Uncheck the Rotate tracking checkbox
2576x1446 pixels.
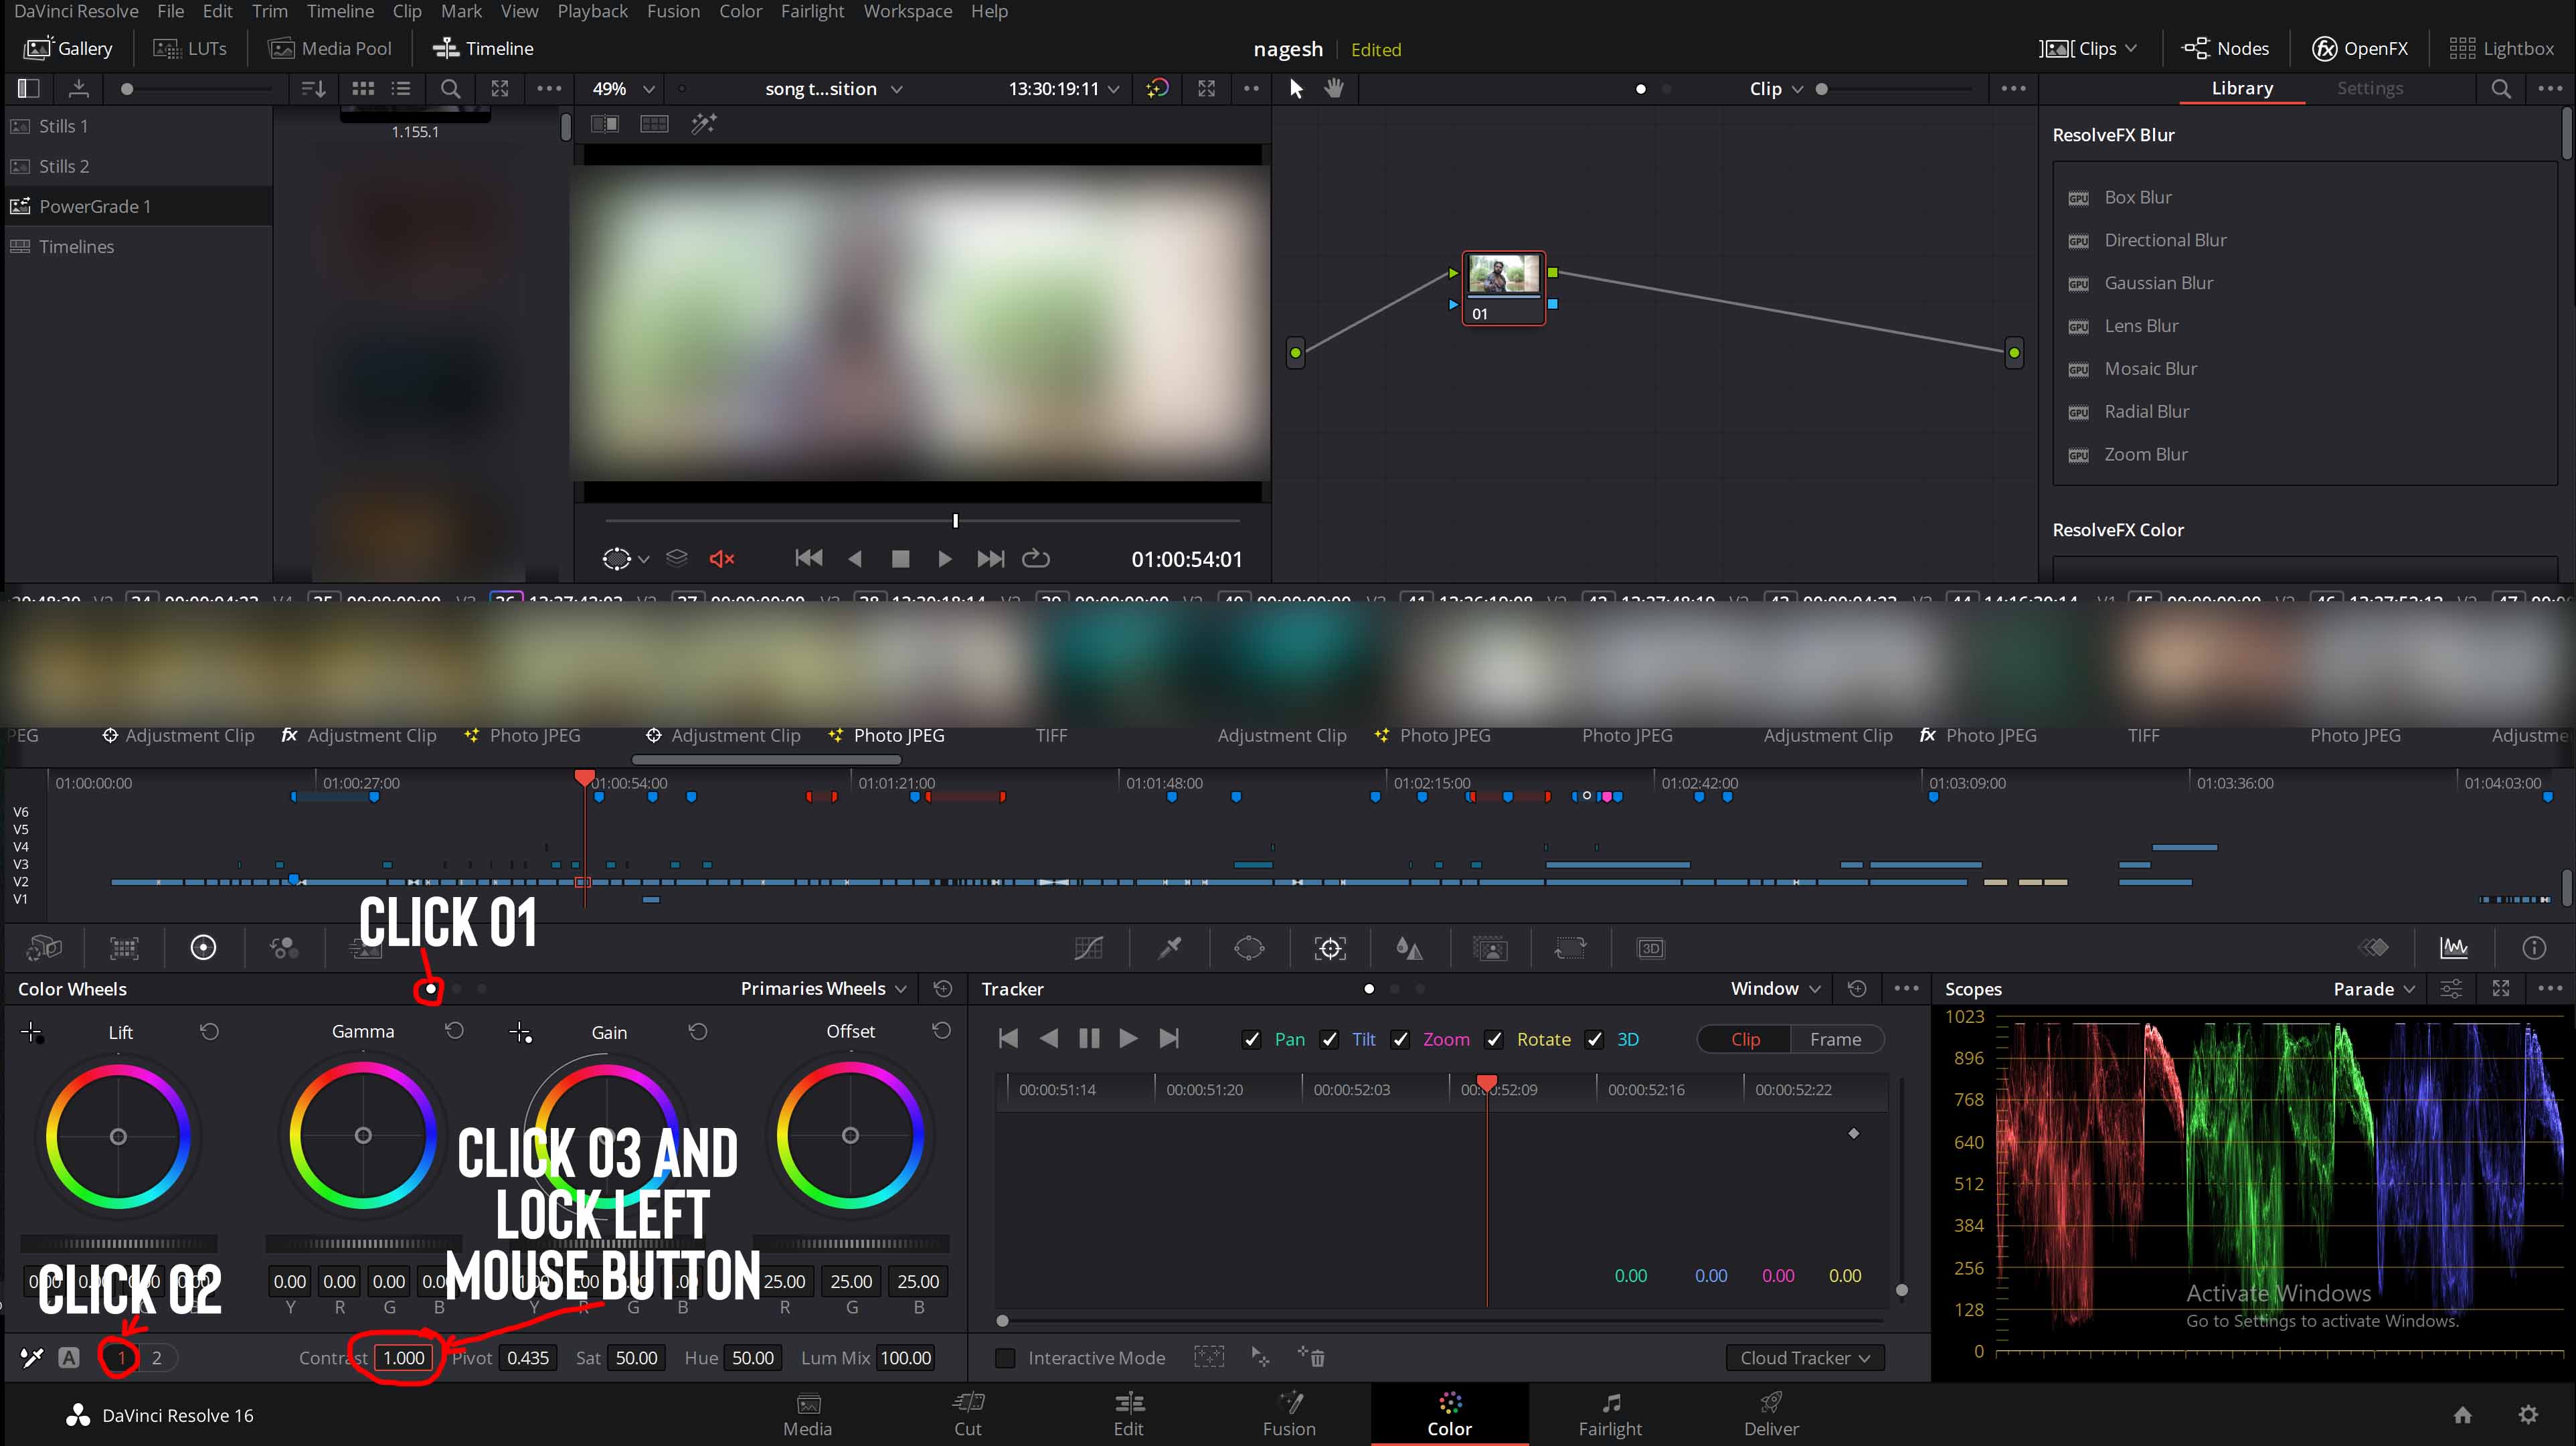1494,1039
